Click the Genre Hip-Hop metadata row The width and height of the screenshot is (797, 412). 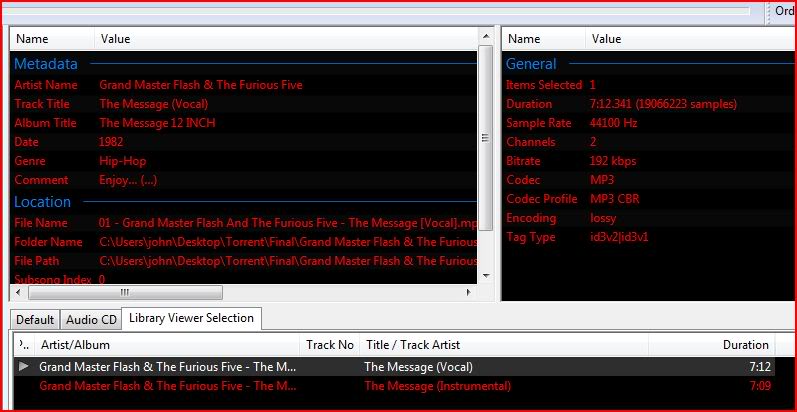(x=122, y=161)
